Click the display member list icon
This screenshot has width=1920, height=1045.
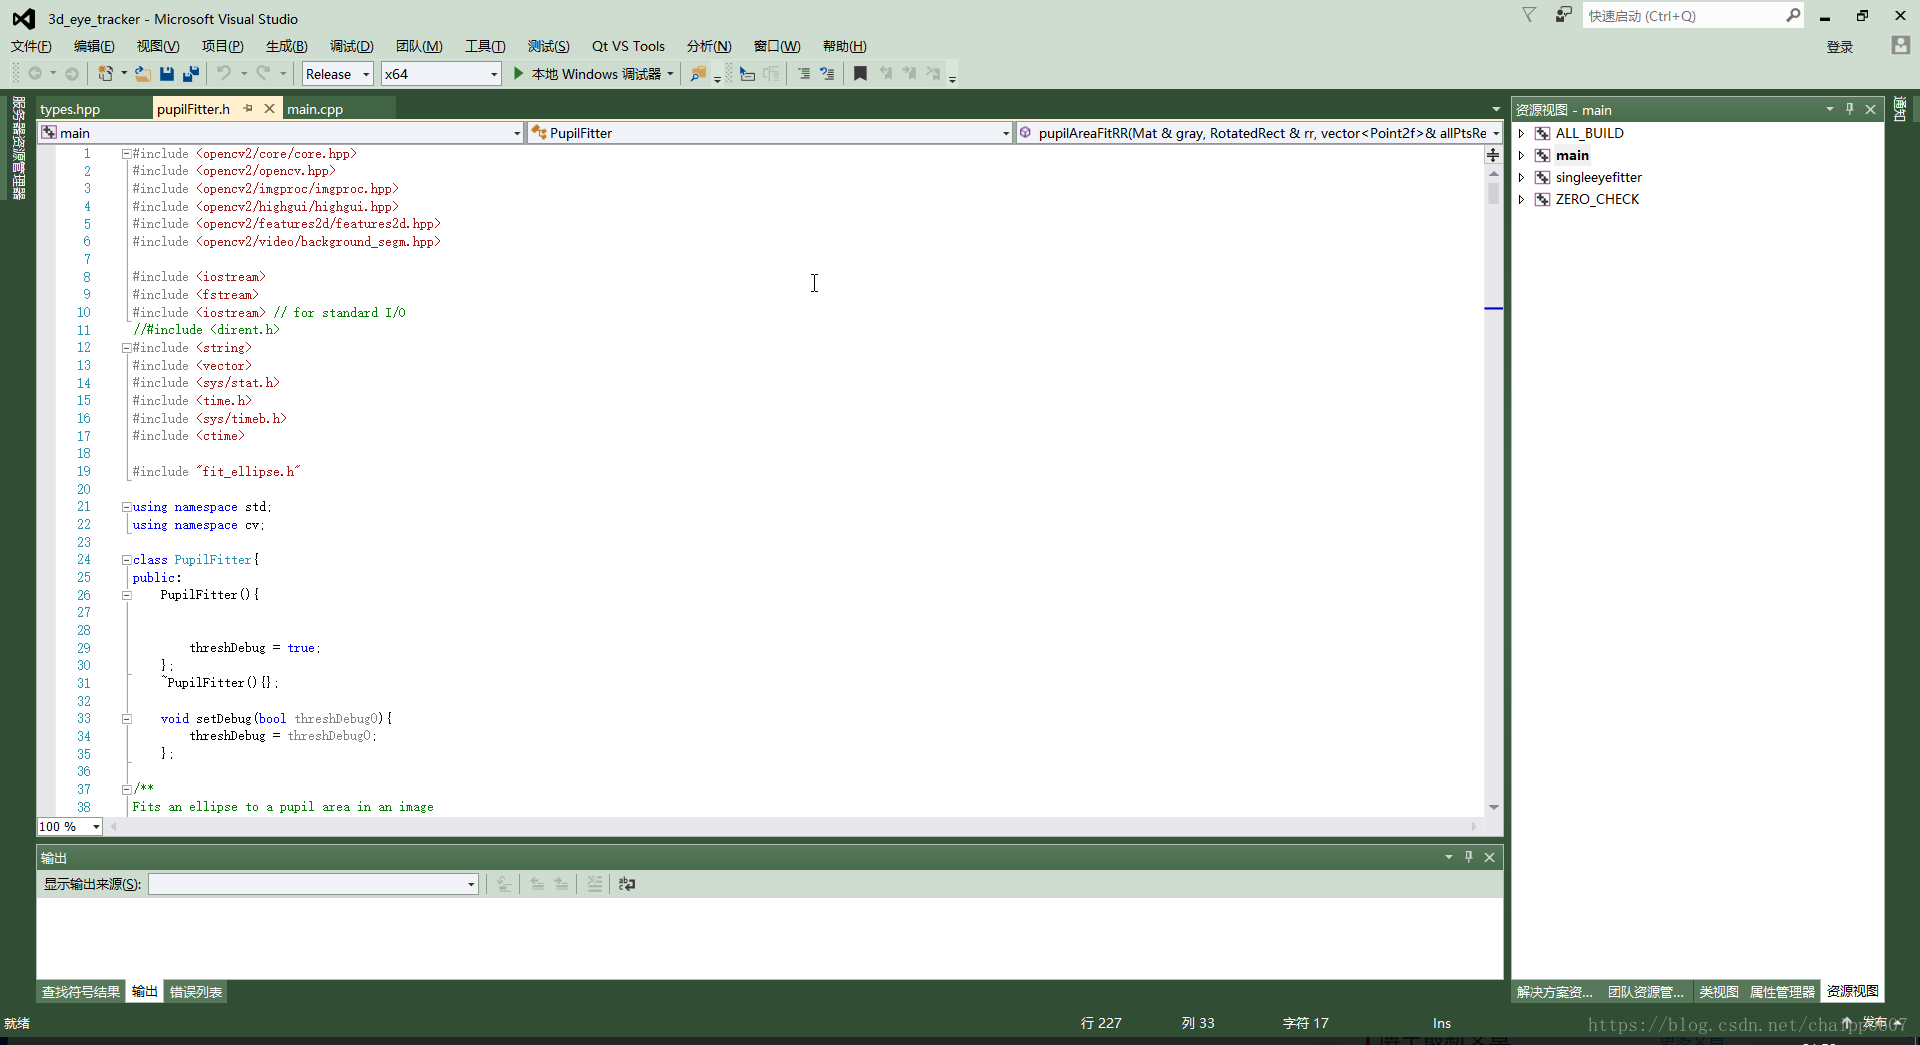[x=747, y=74]
